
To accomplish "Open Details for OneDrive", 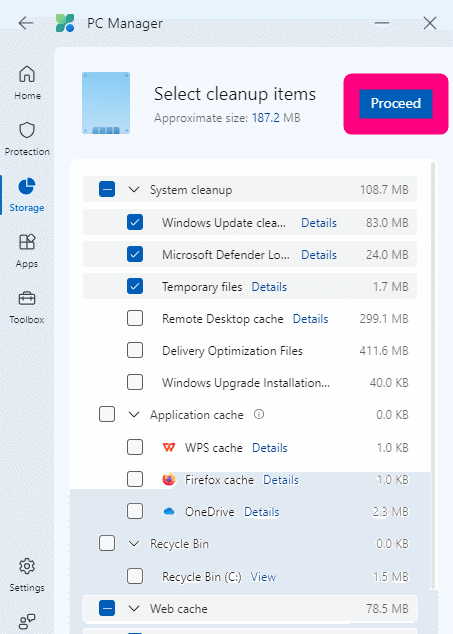I will pos(261,512).
